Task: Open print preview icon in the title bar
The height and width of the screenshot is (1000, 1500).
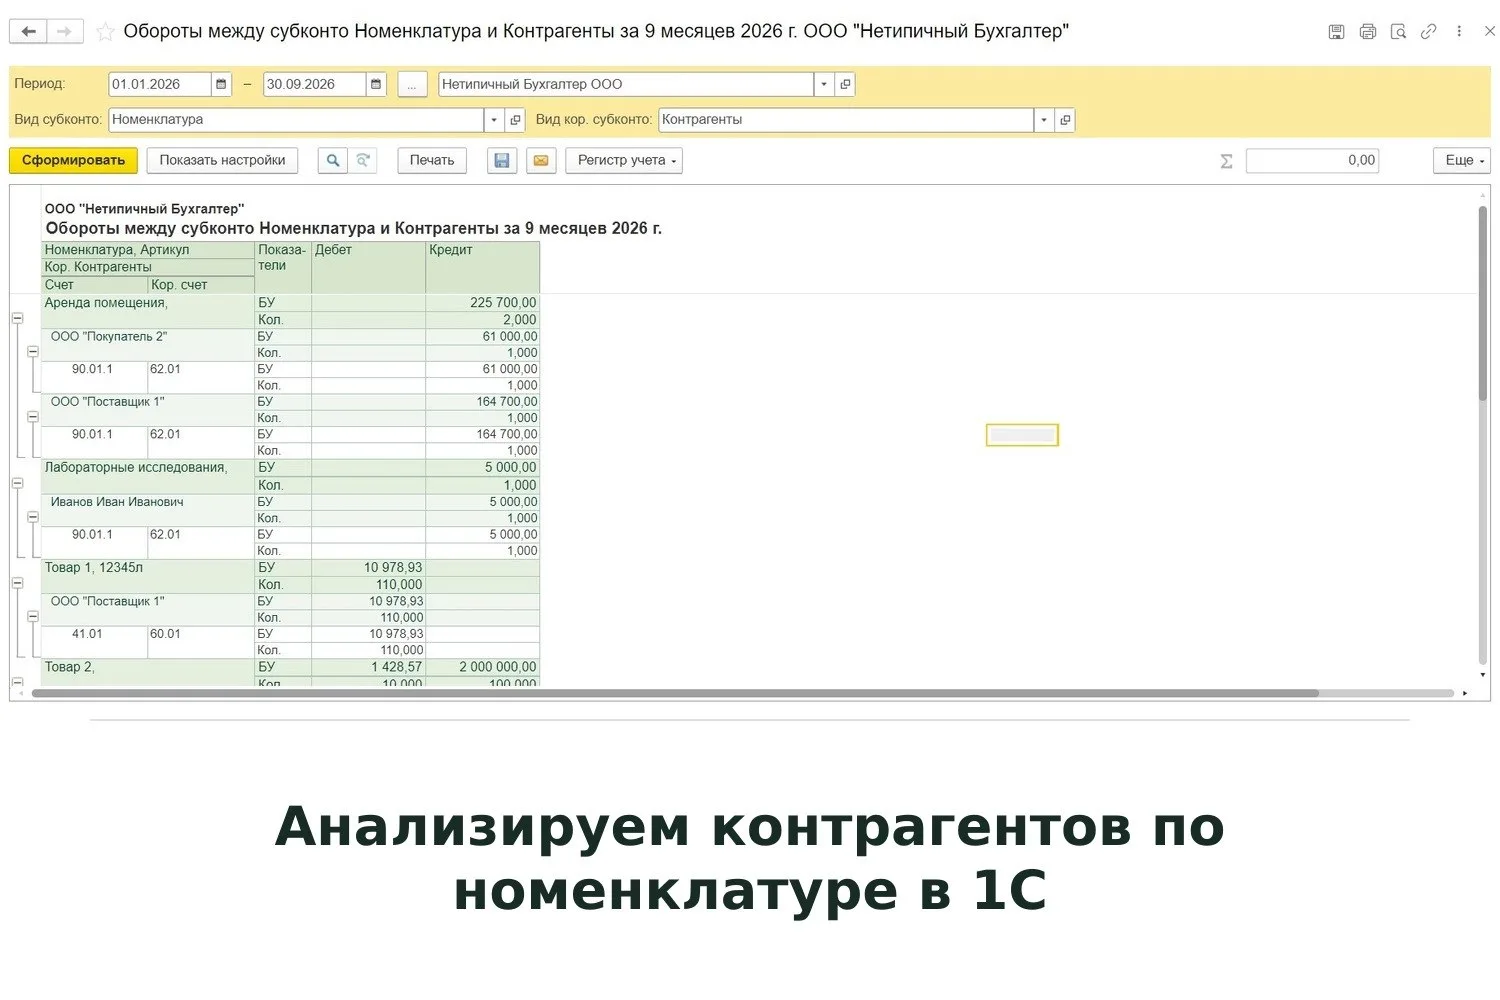Action: click(x=1398, y=32)
